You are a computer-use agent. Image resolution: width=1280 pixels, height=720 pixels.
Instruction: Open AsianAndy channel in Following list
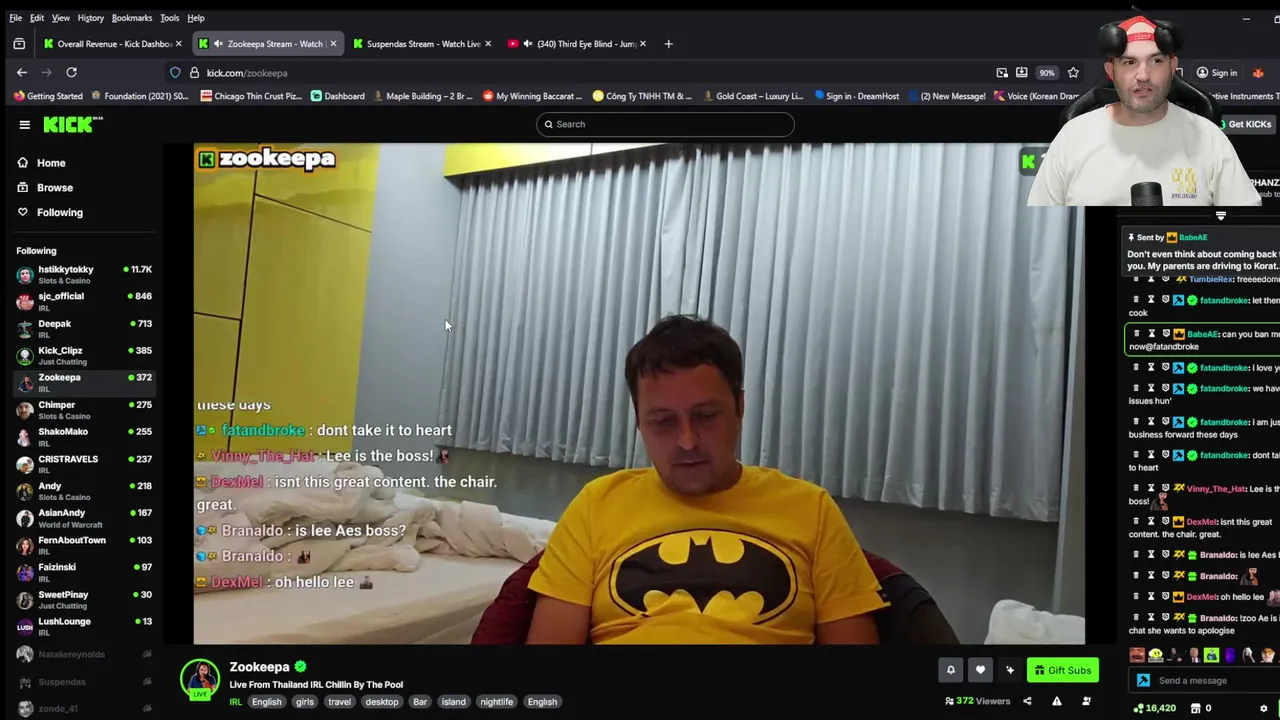(x=84, y=517)
